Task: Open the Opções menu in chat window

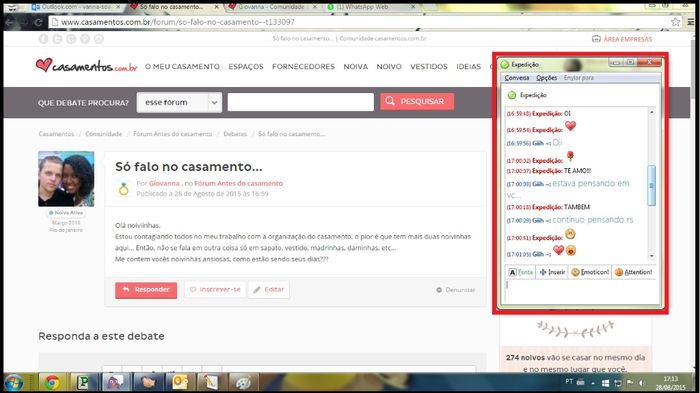Action: [x=546, y=78]
